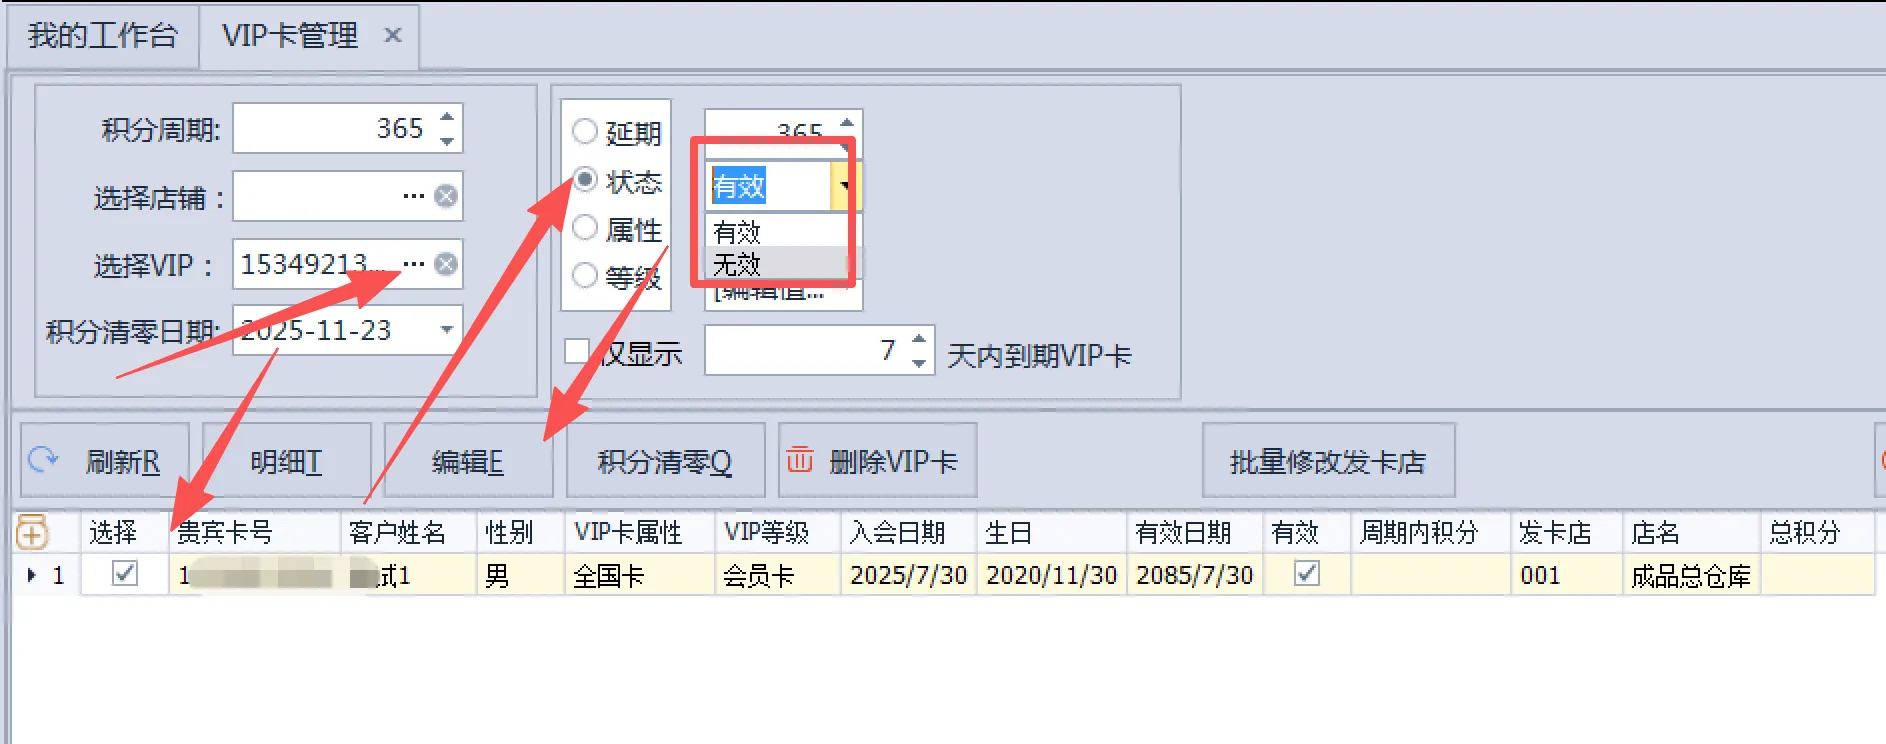Clear the 选择店铺 field with its X icon
The width and height of the screenshot is (1886, 744).
point(446,196)
